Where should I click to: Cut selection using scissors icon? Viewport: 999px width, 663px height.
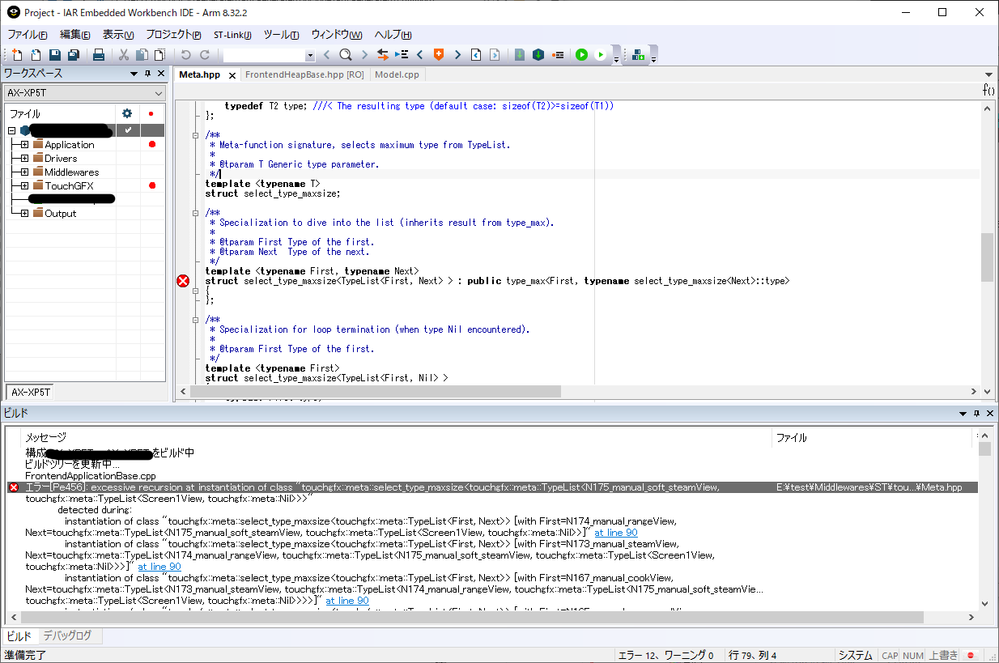click(124, 55)
